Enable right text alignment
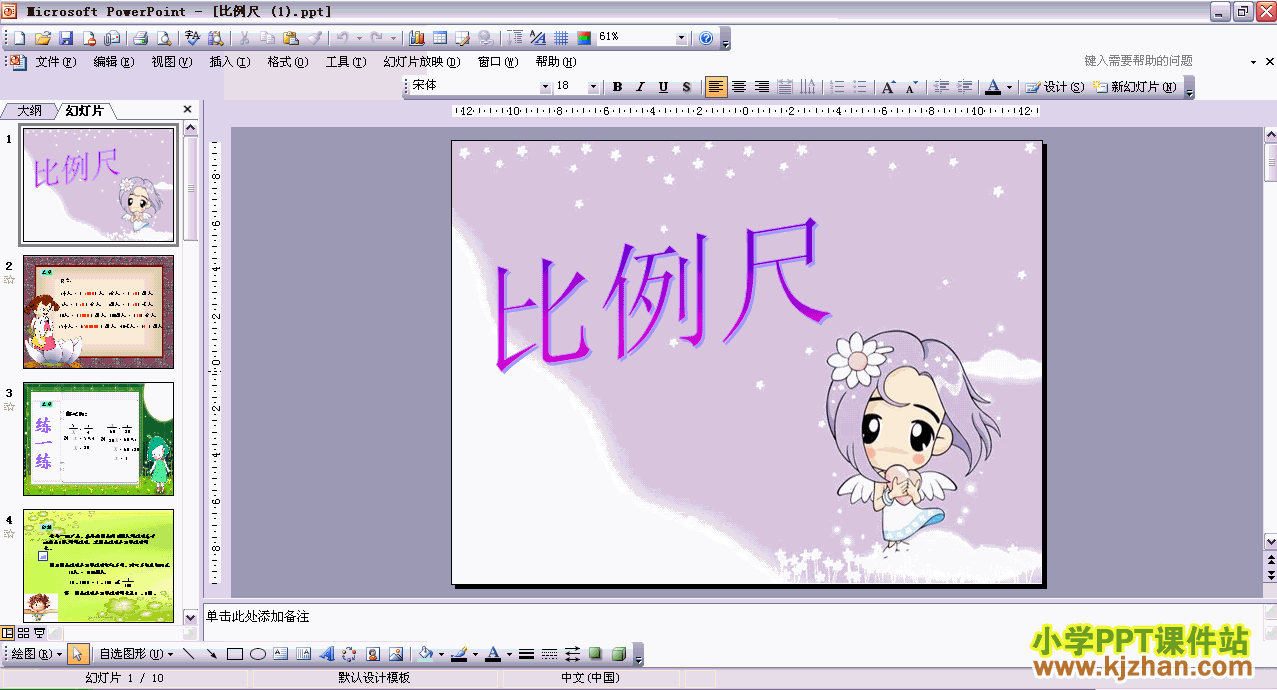1277x690 pixels. click(x=762, y=87)
